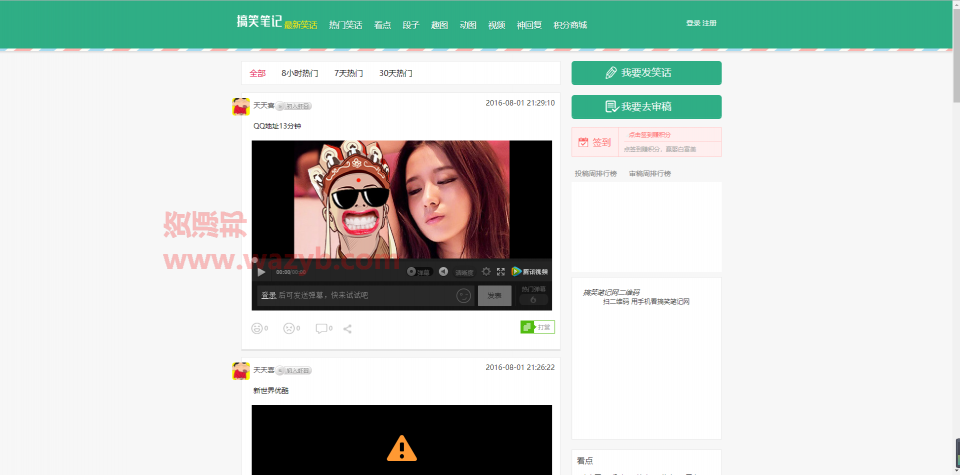This screenshot has height=475, width=960.
Task: Open the 最新笑话 nav item
Action: tap(301, 25)
